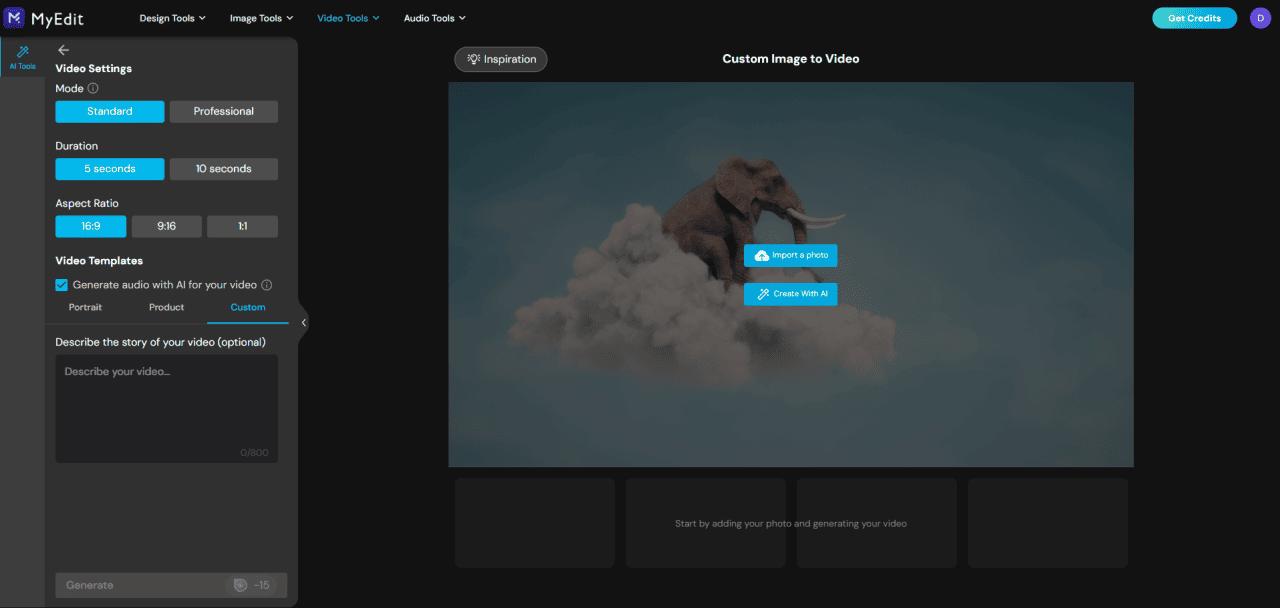
Task: Click the audio generation info icon
Action: 267,285
